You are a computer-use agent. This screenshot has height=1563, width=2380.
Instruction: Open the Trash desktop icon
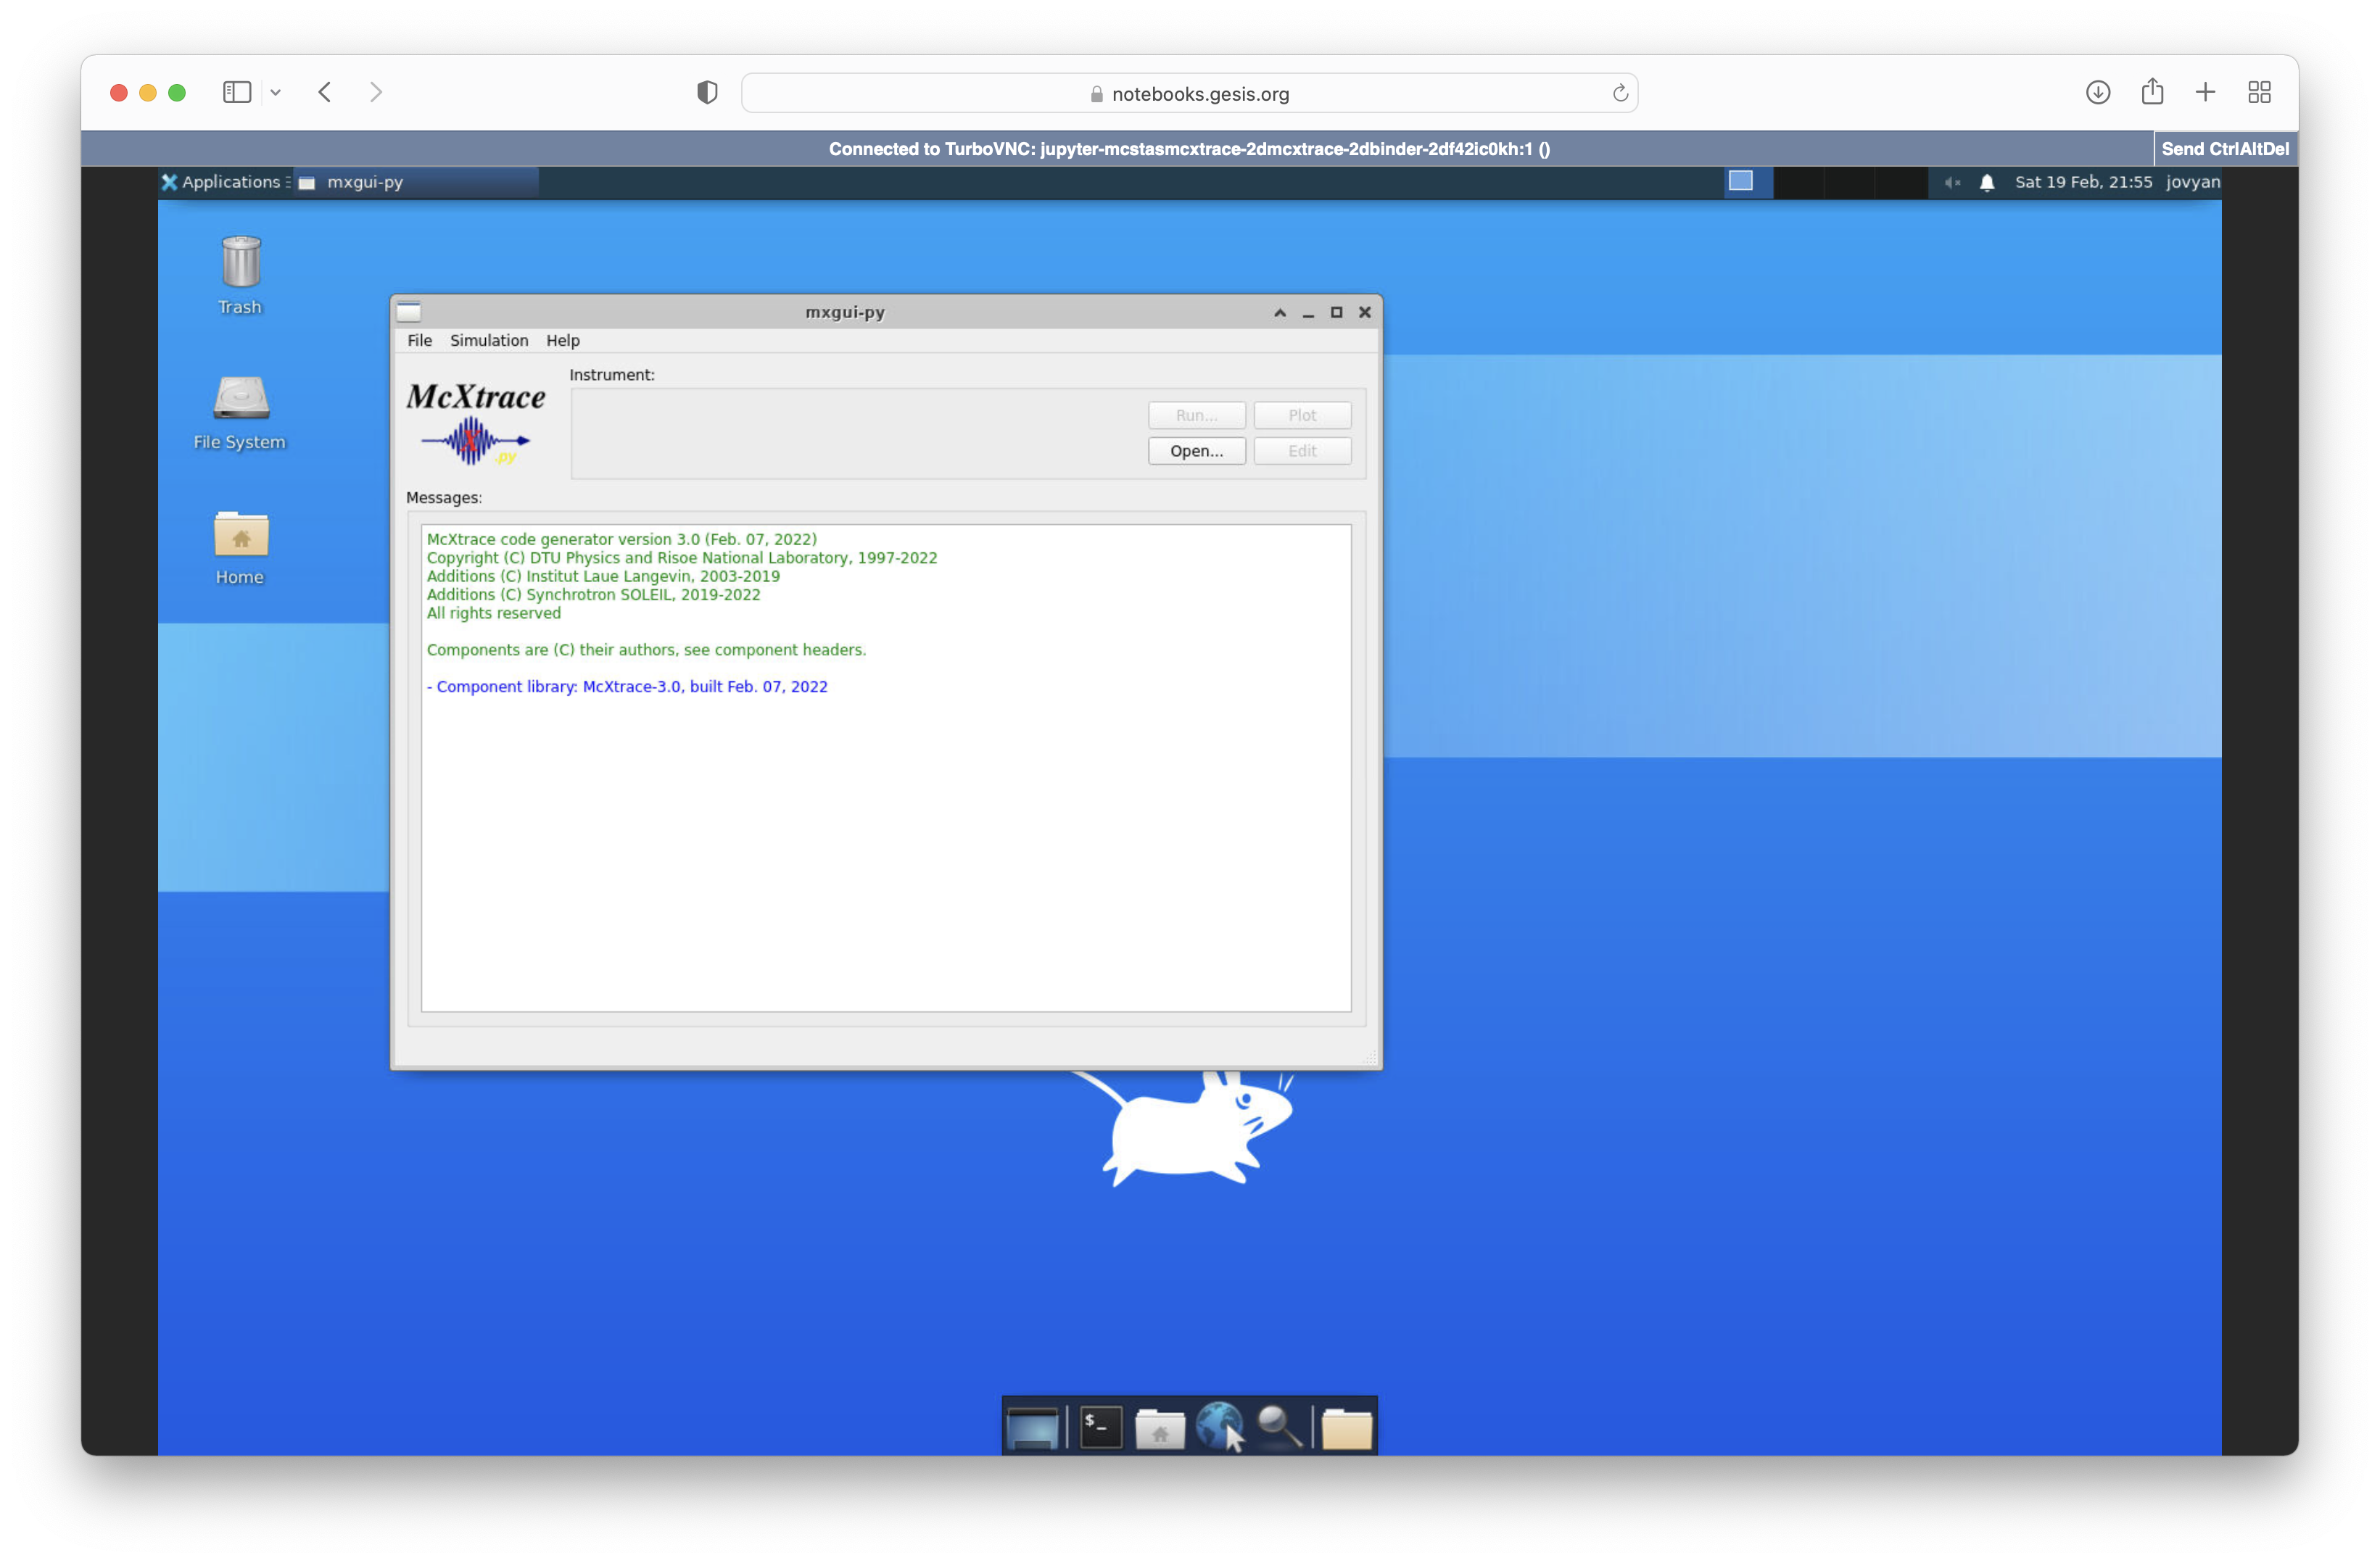click(240, 263)
